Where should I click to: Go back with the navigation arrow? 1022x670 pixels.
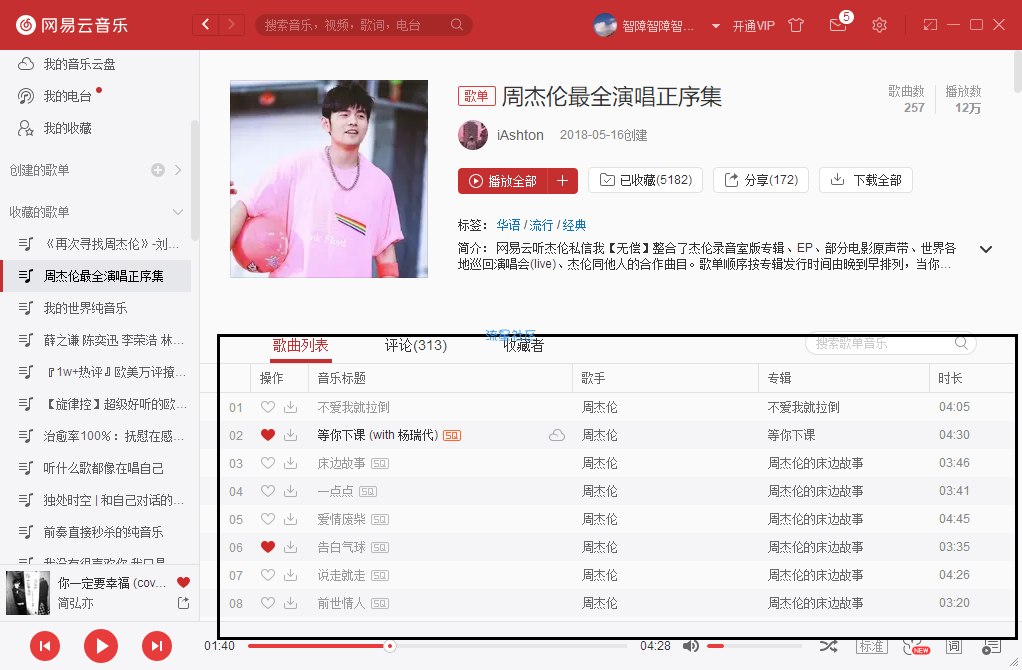tap(205, 25)
